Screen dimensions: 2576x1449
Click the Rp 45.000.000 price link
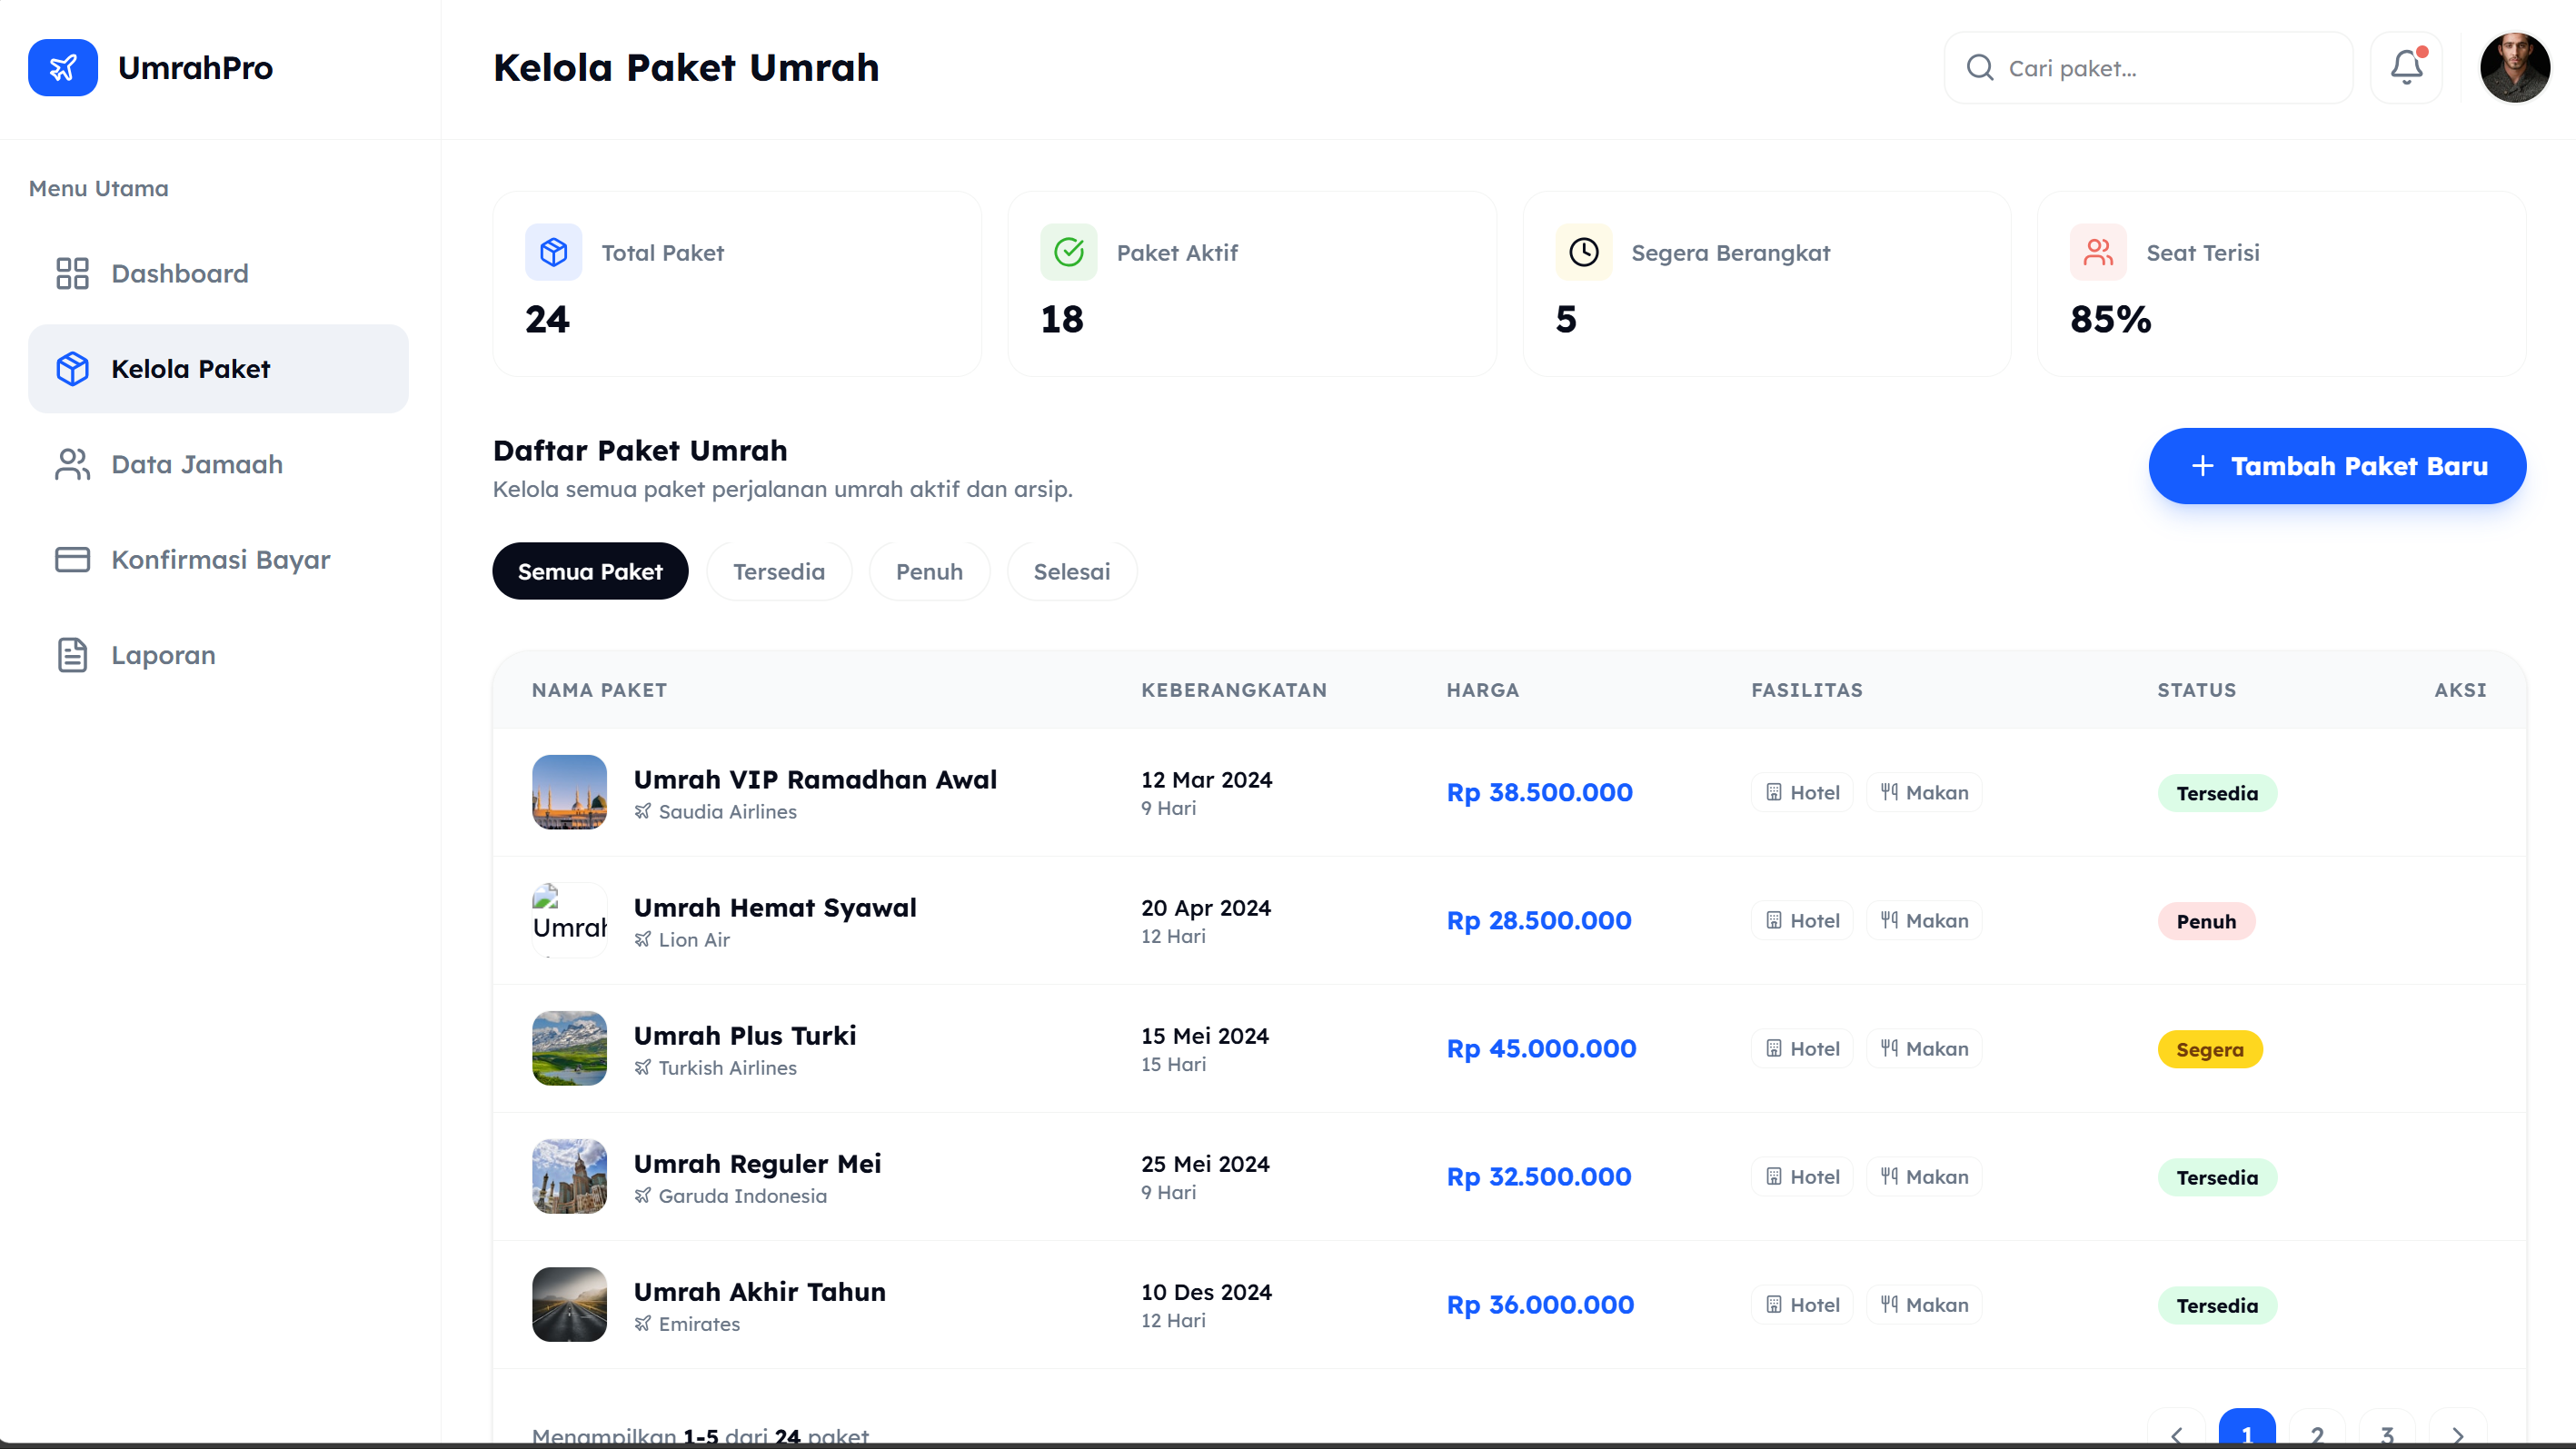[1541, 1048]
